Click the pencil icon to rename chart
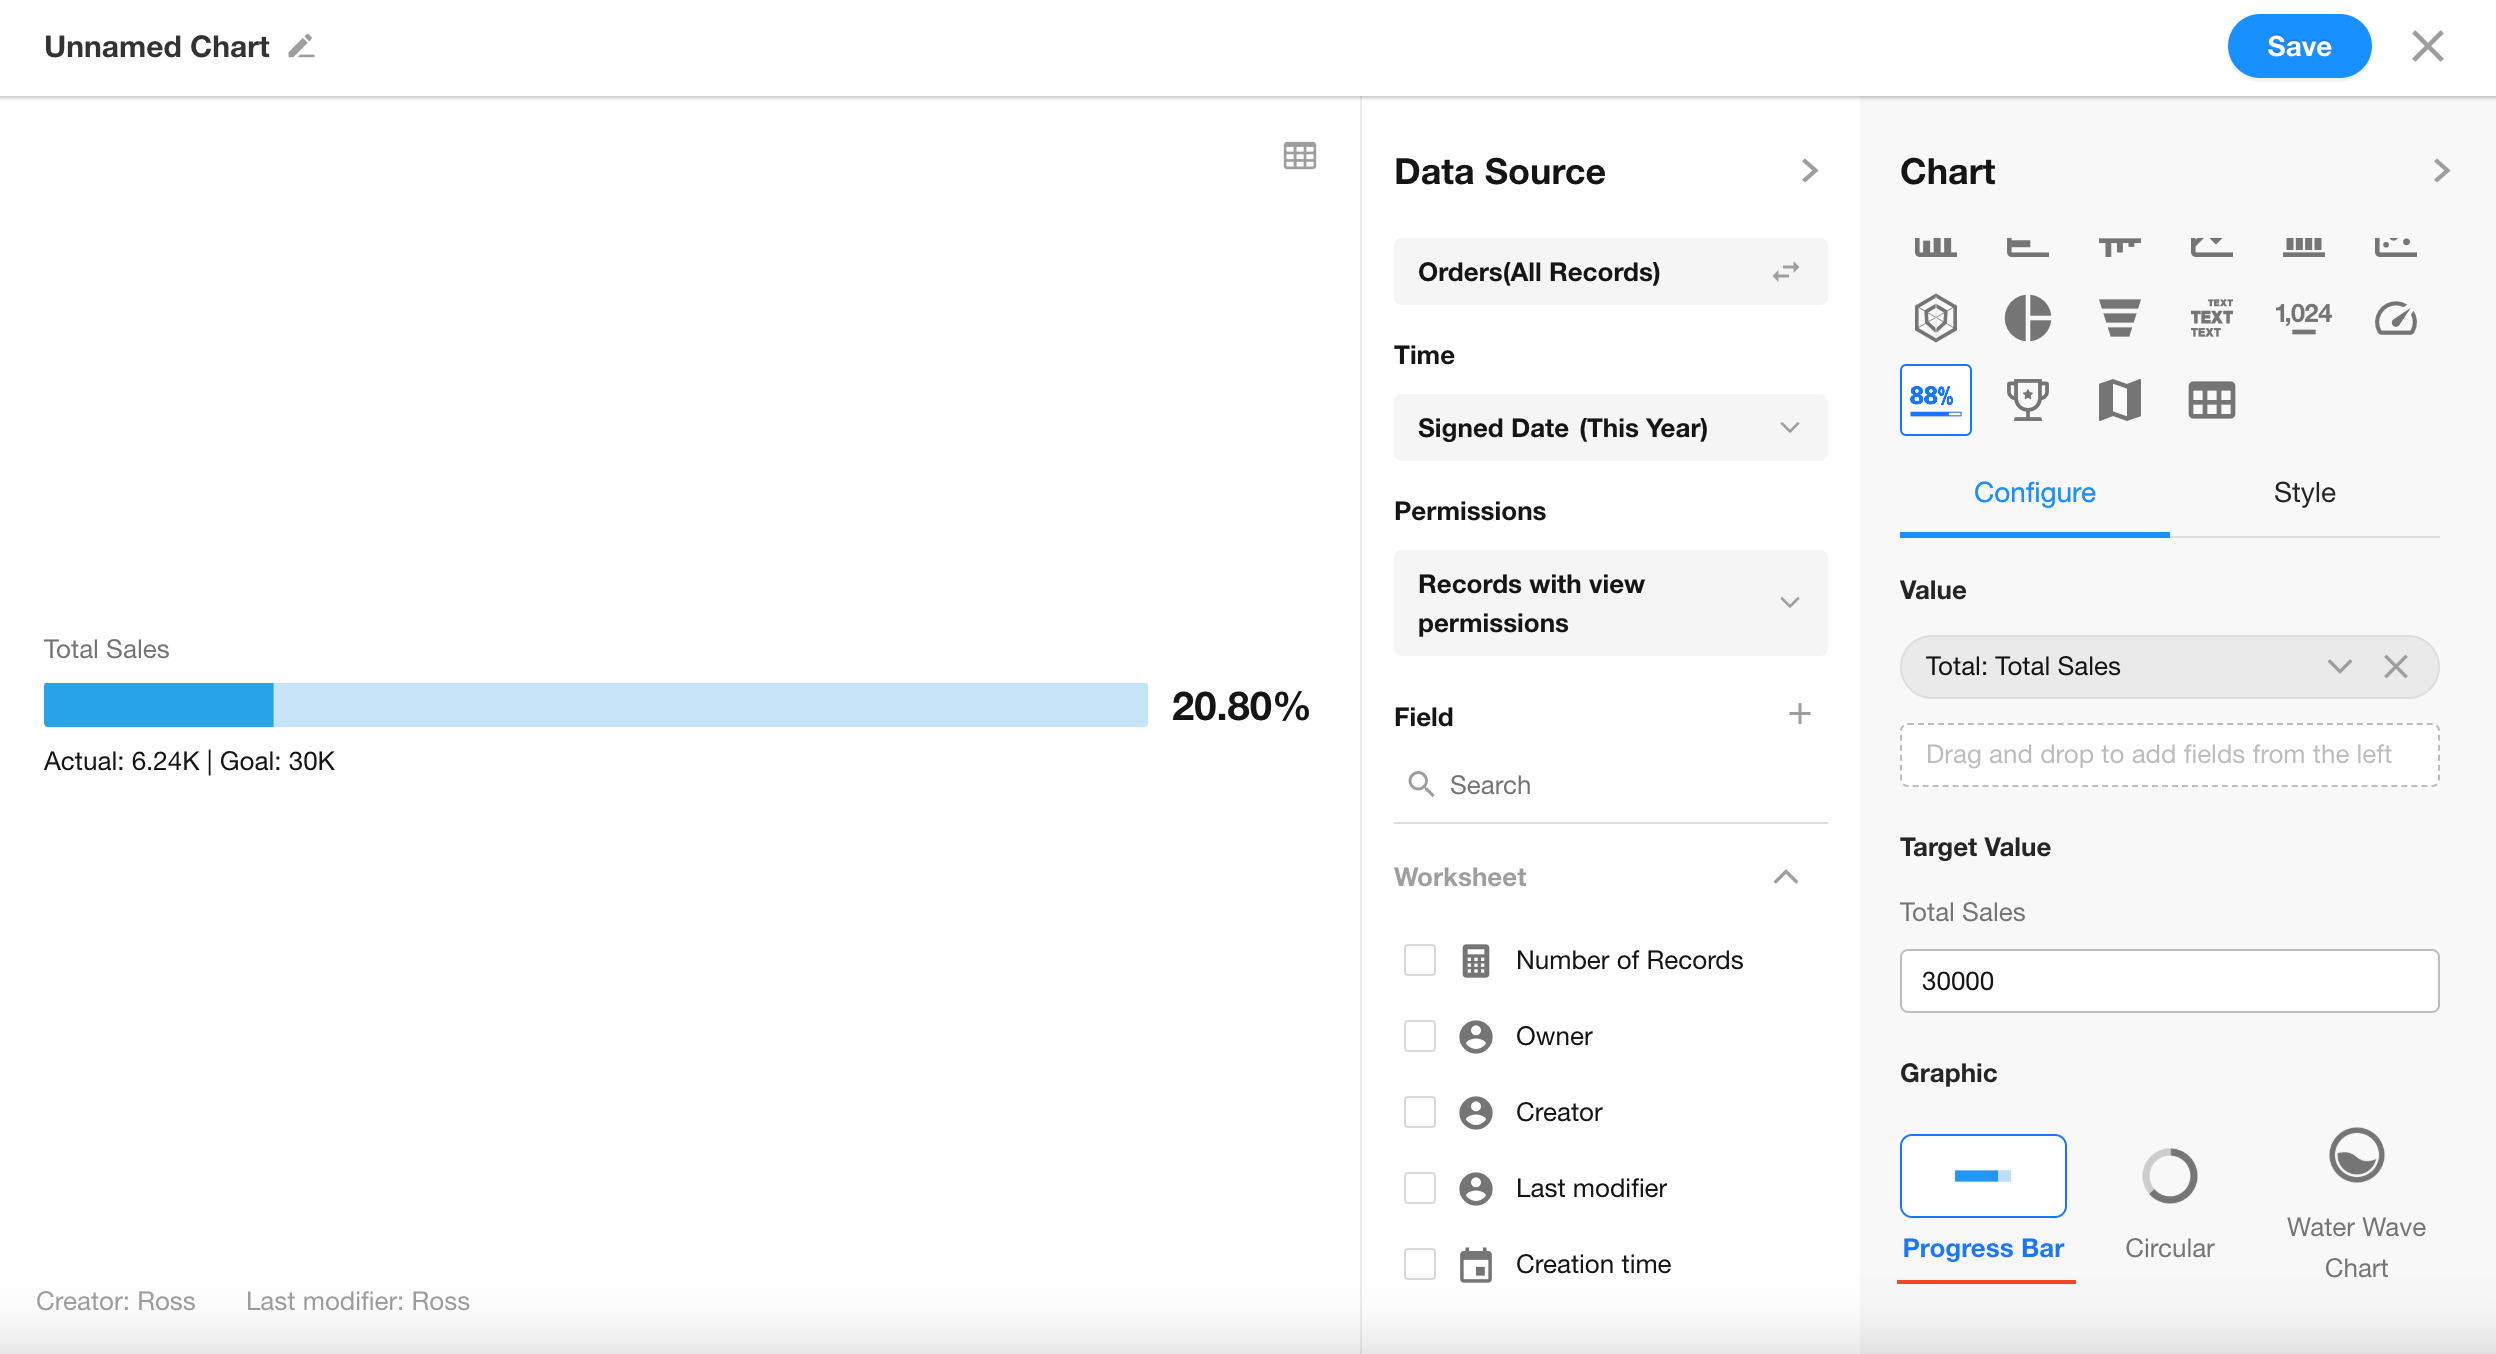The height and width of the screenshot is (1354, 2496). pos(301,47)
